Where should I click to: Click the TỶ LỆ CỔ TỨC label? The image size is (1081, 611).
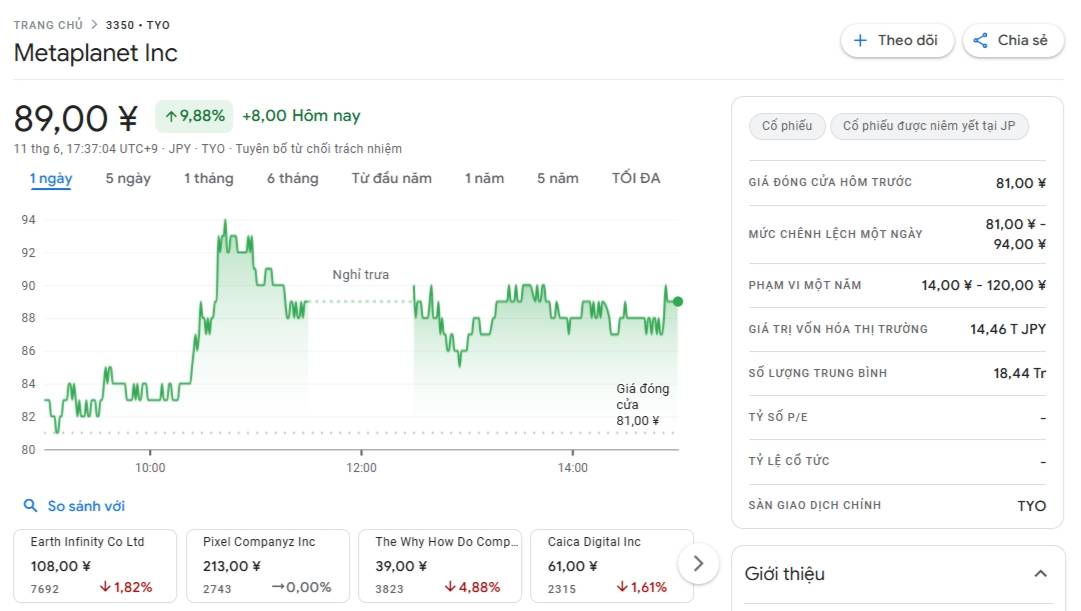point(789,461)
